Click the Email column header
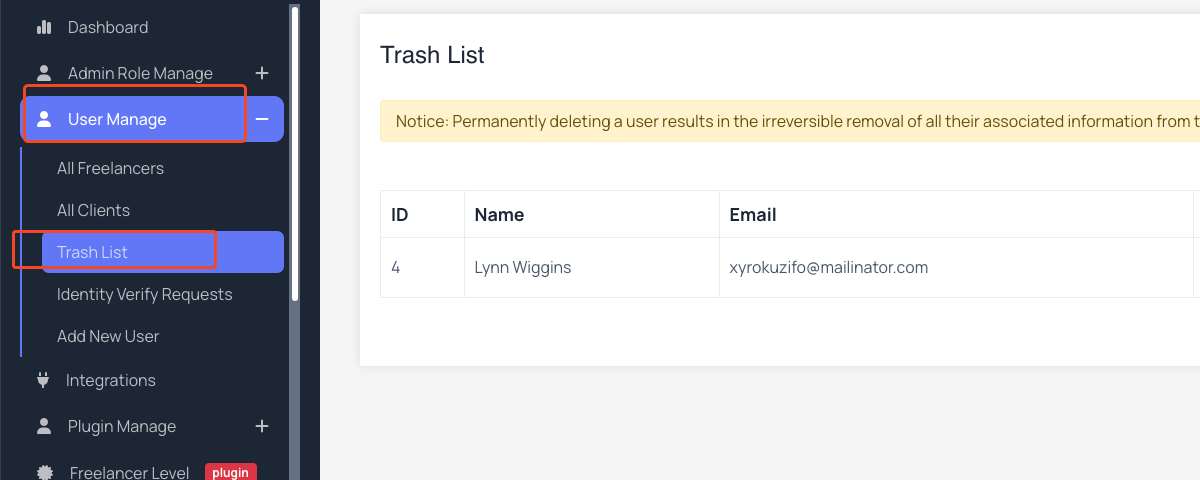 coord(753,214)
